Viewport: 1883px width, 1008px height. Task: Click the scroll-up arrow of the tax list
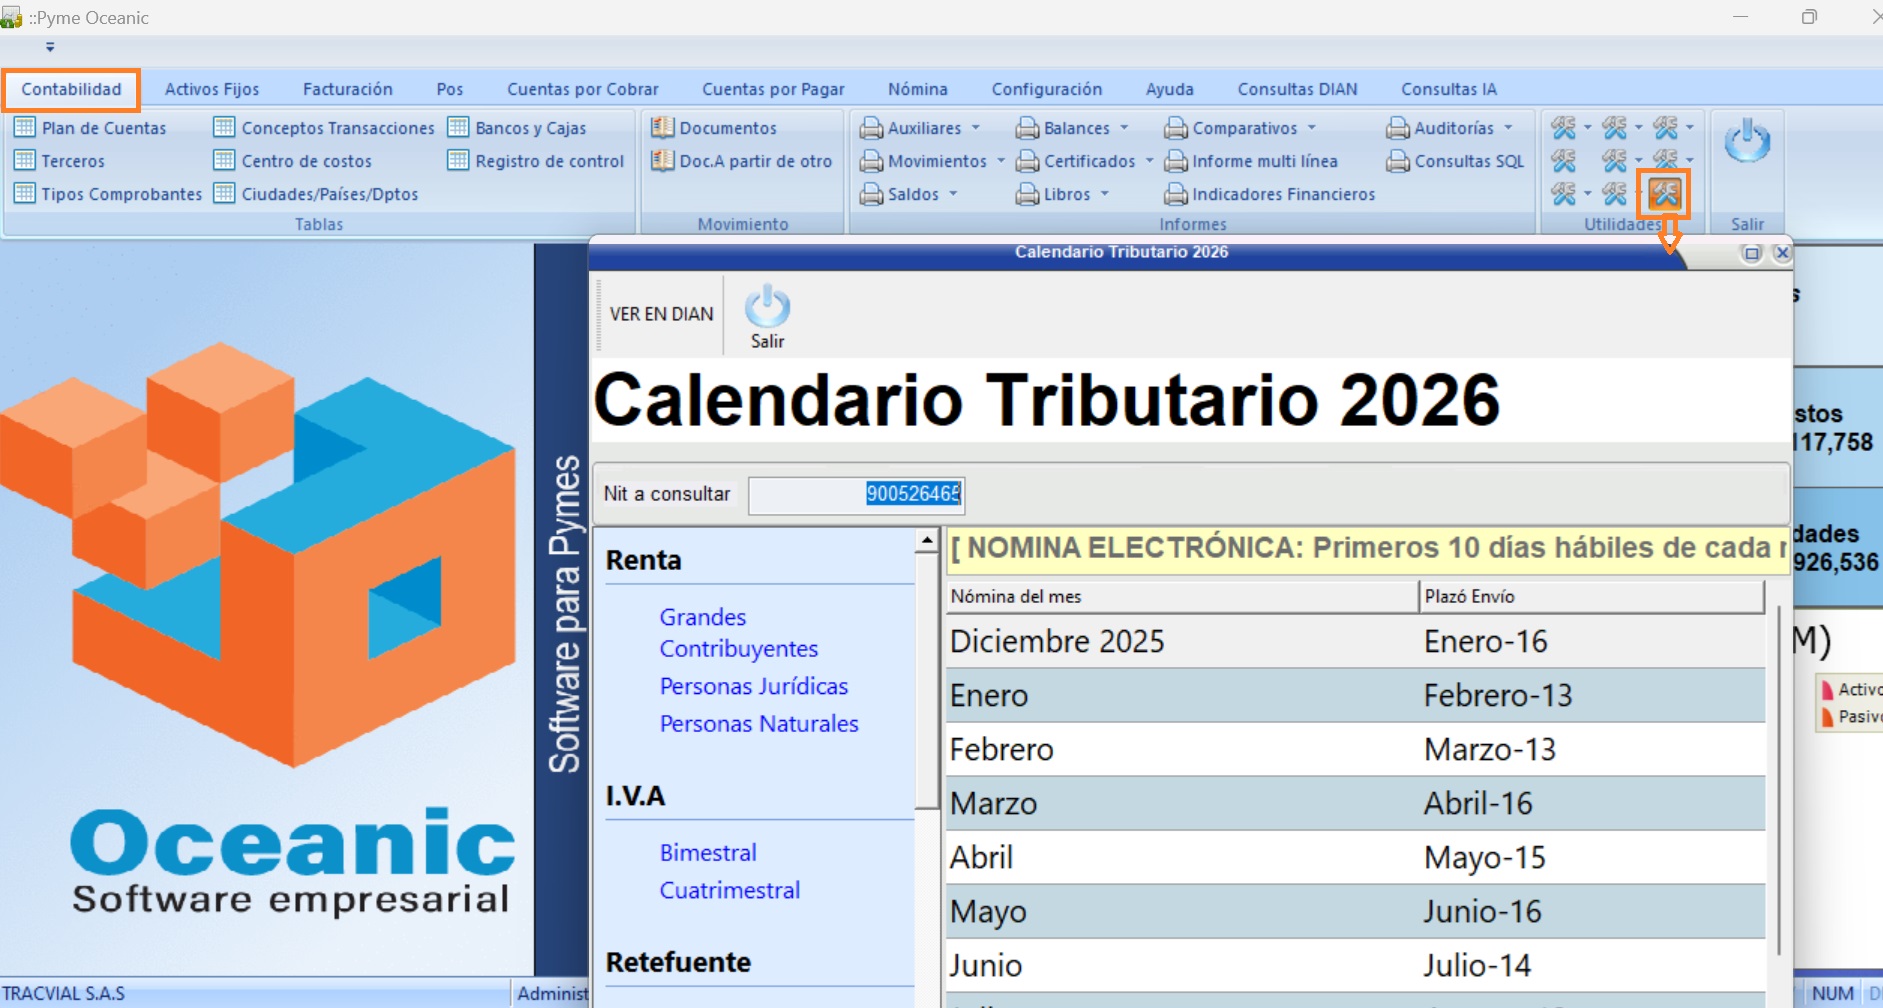[x=927, y=541]
